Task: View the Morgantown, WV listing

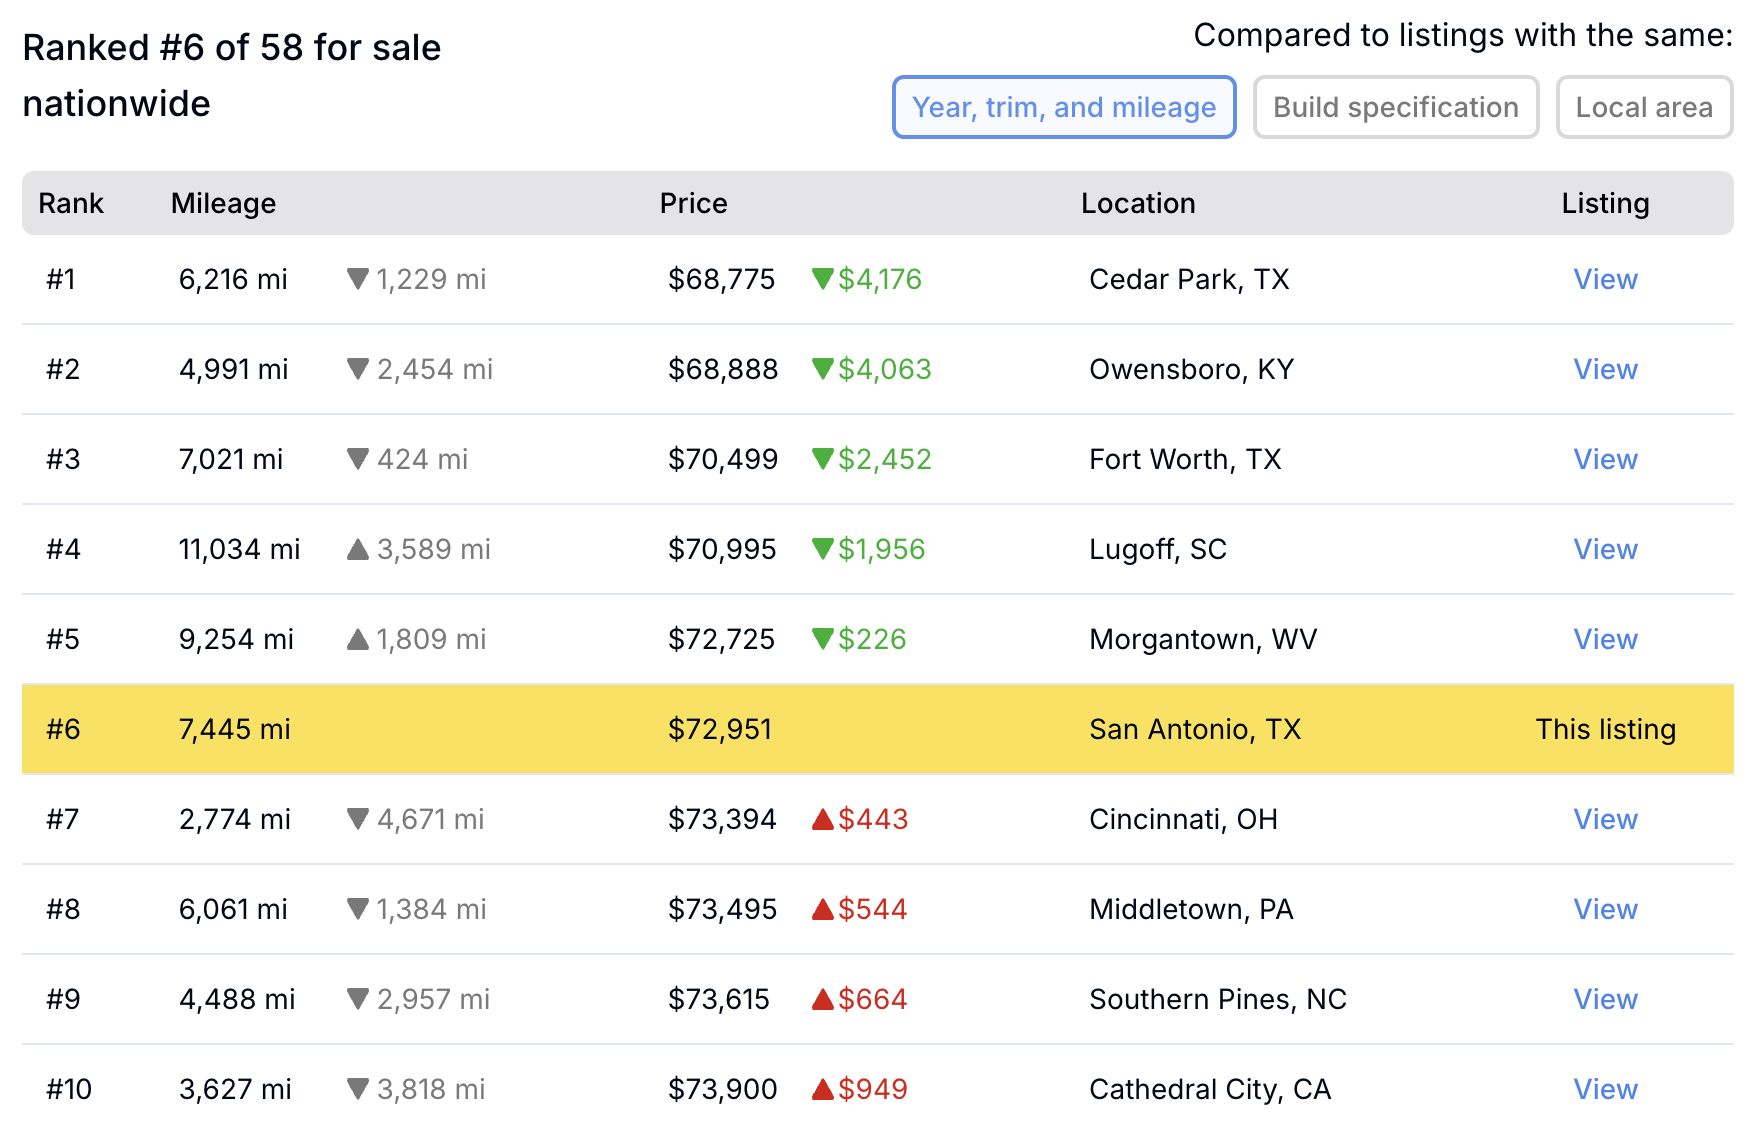Action: click(1605, 639)
